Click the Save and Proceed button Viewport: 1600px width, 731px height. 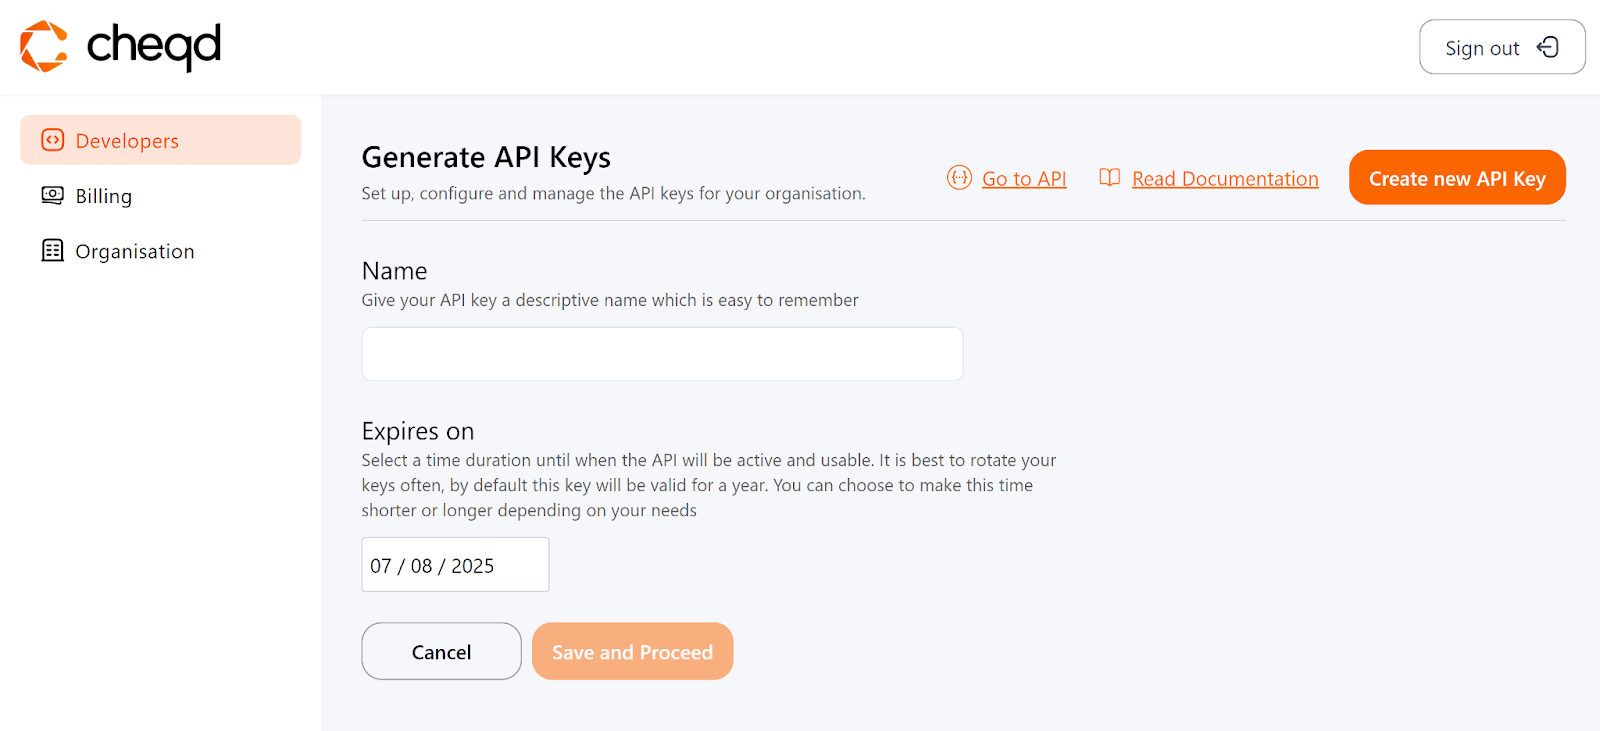click(632, 652)
